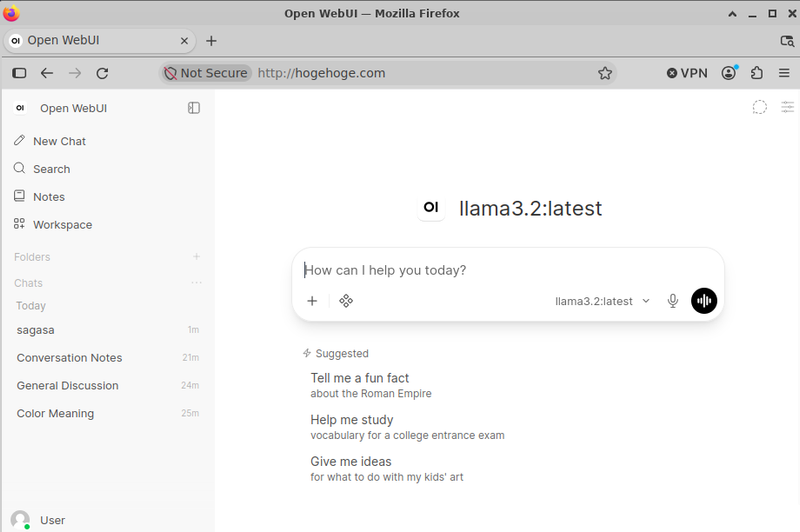Choose 'Help me study' suggestion
Screen dimensions: 800x532
(407, 427)
